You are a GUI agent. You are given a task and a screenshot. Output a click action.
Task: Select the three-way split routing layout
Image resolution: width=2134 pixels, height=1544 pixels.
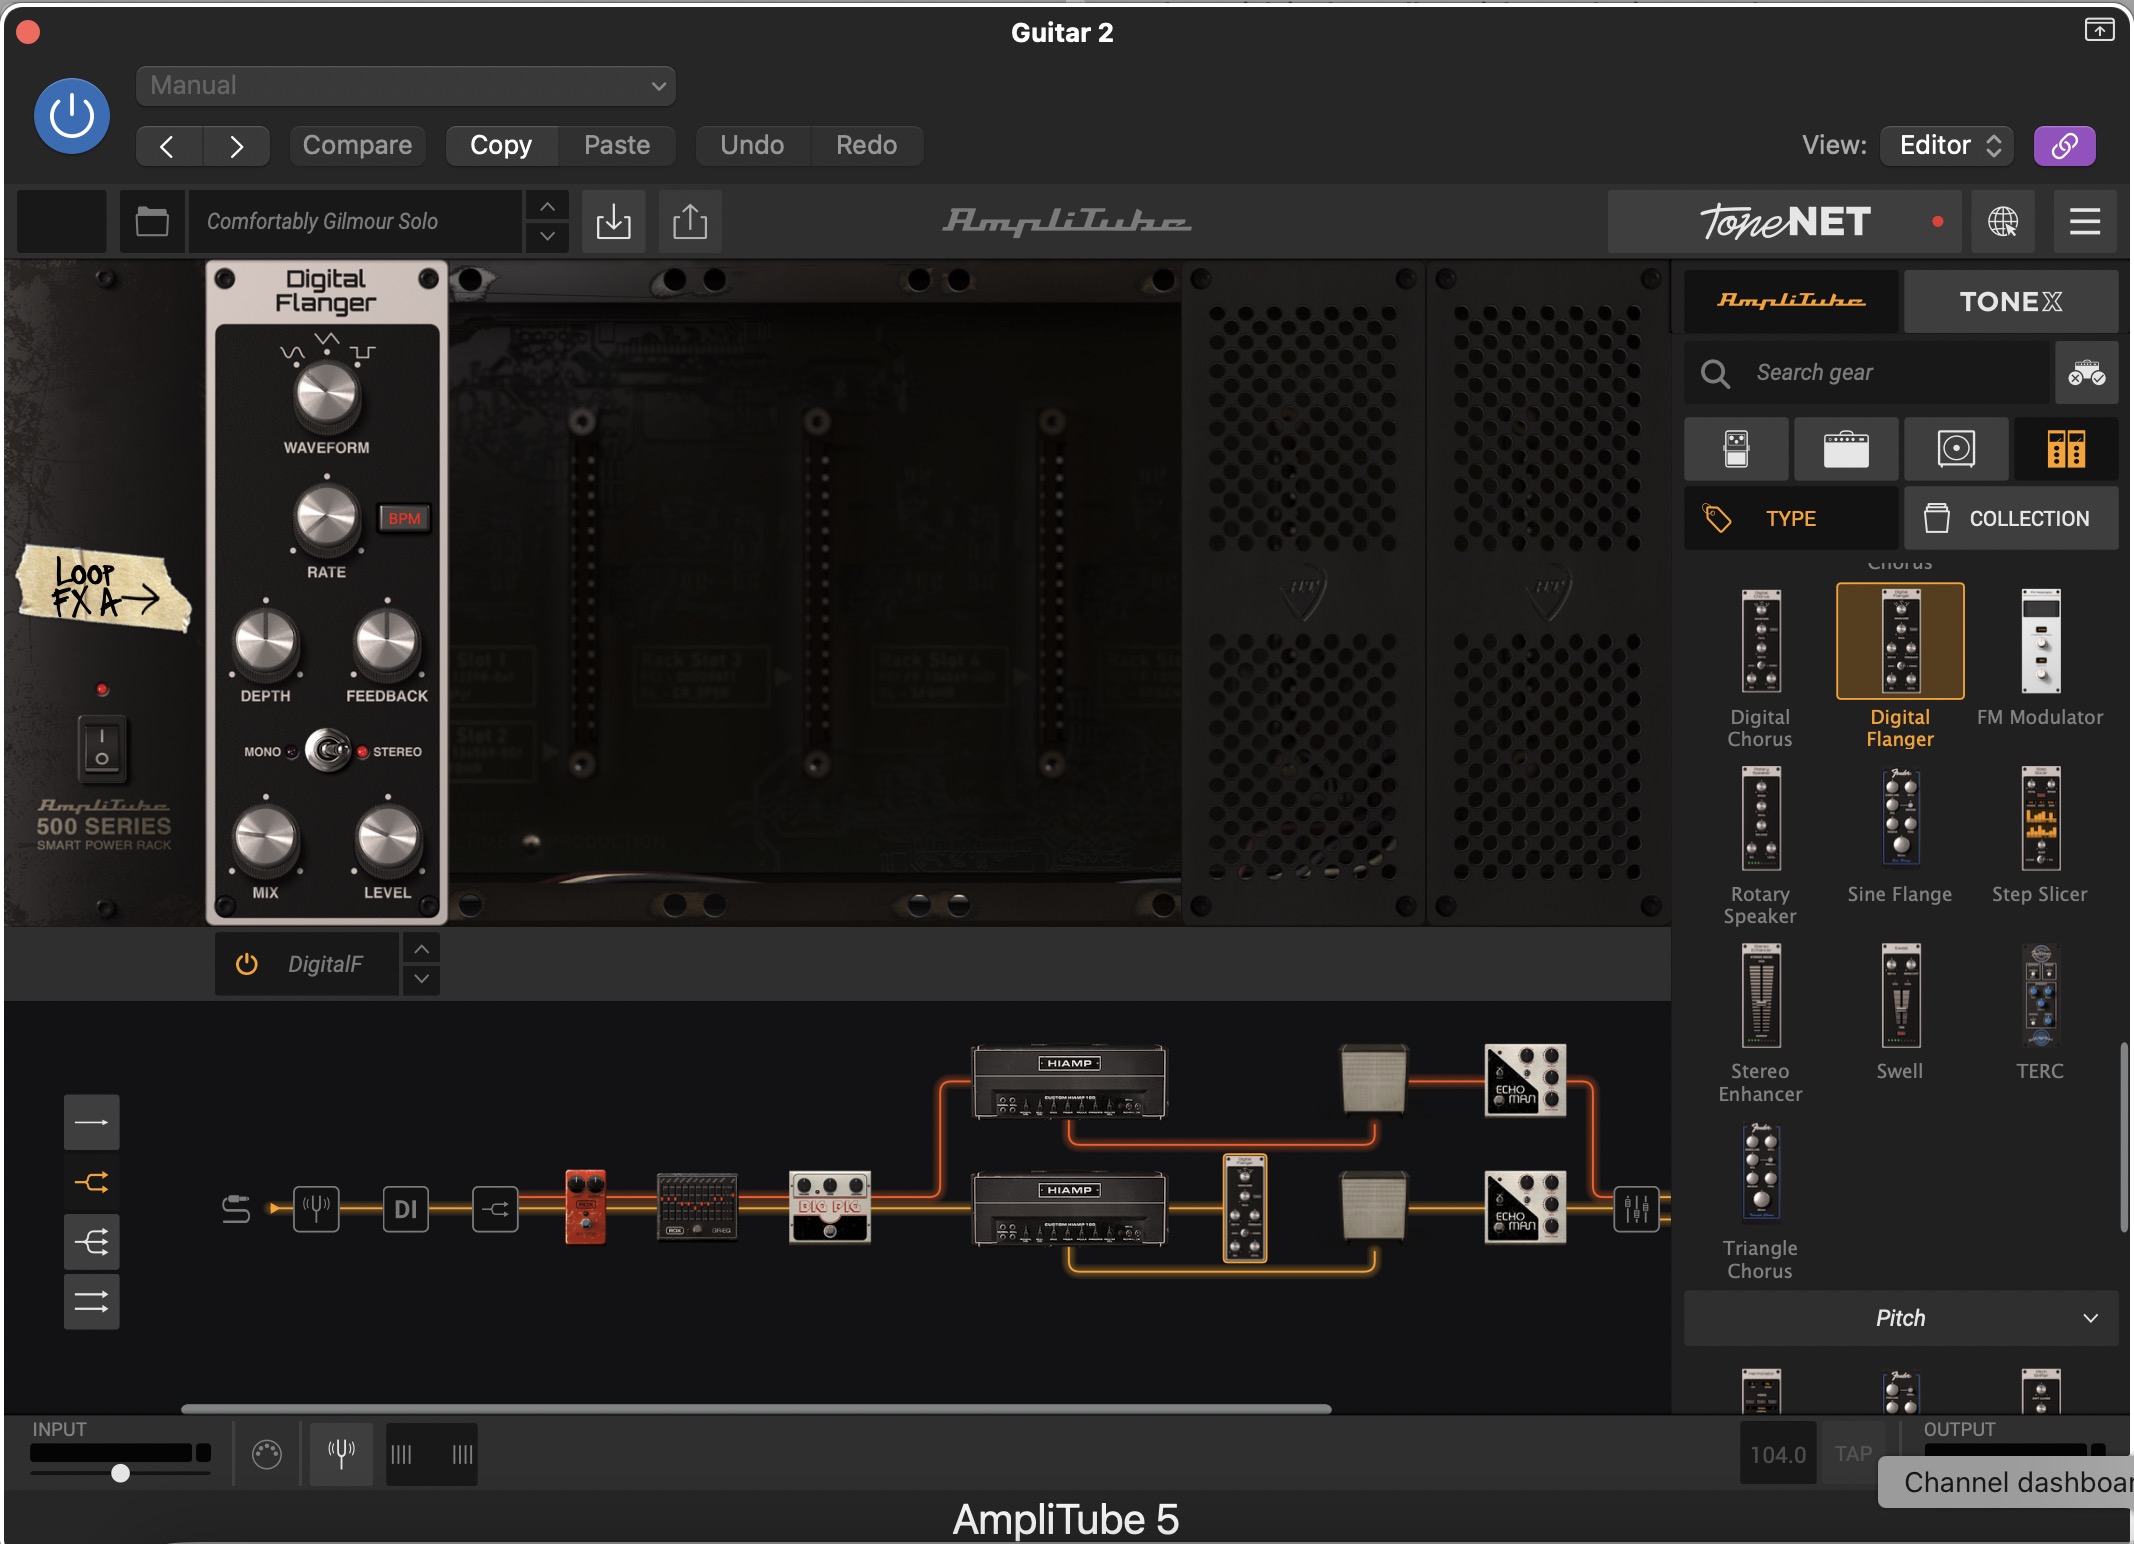click(x=91, y=1242)
